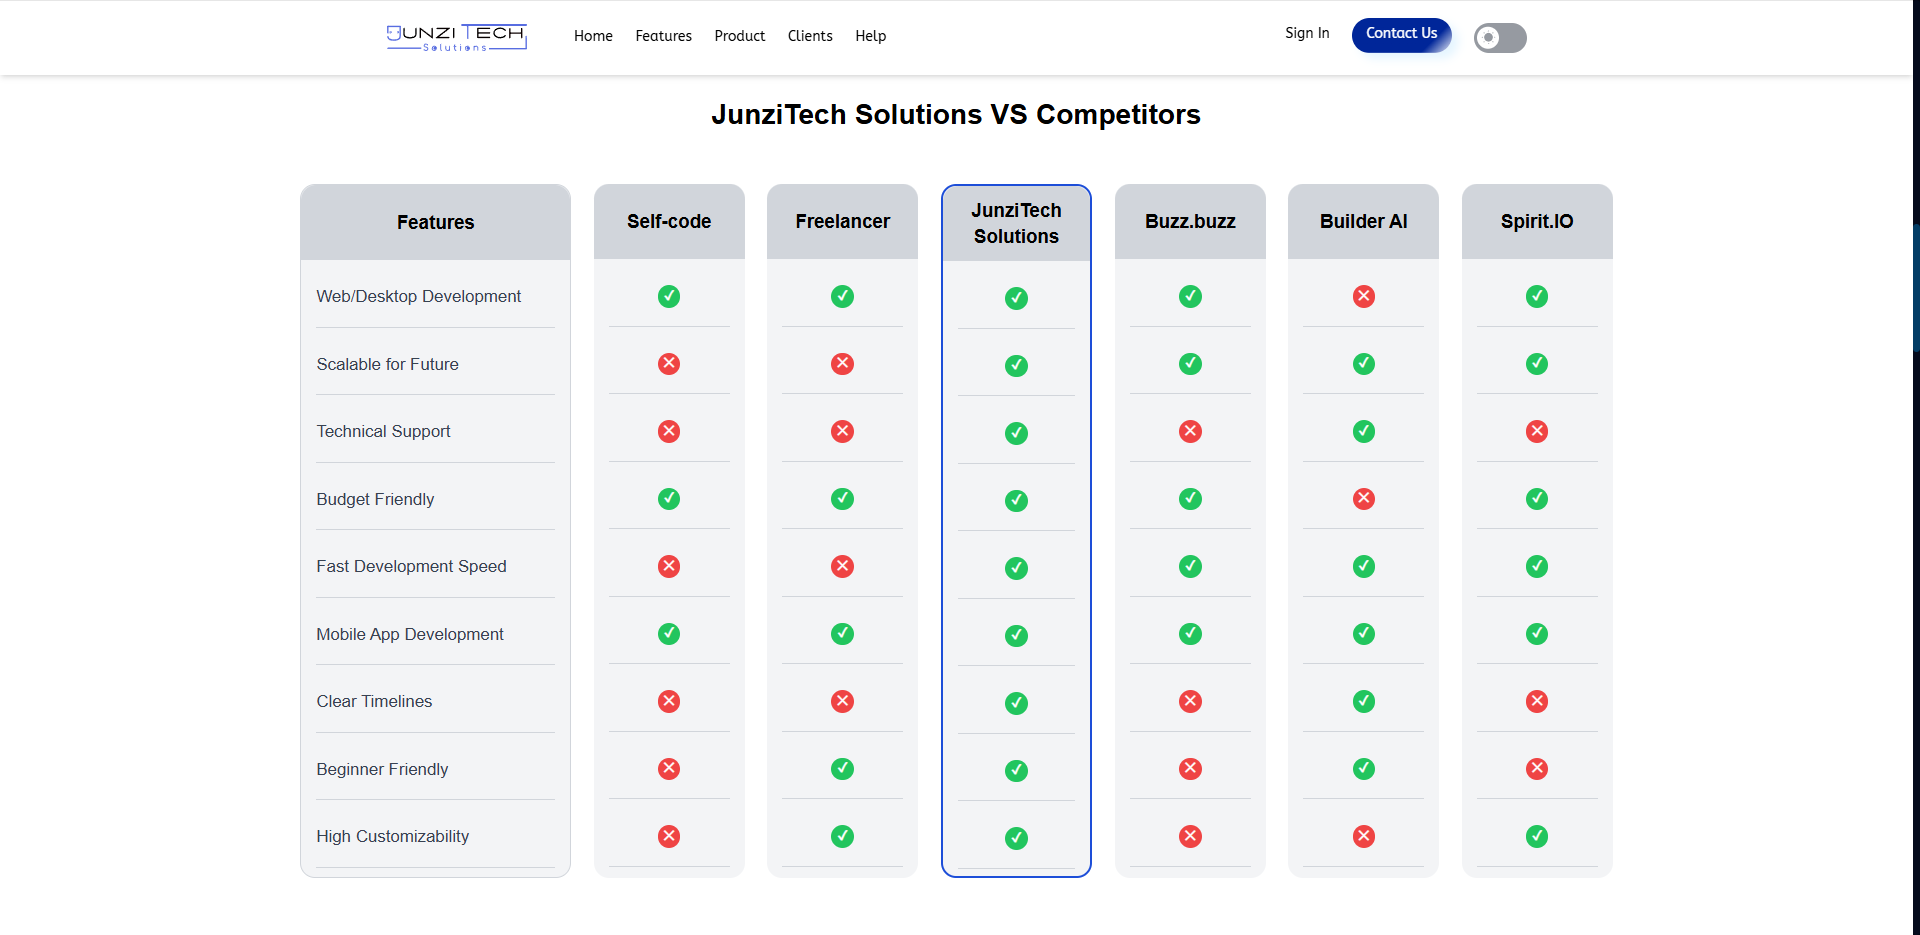
Task: Open the Help menu item
Action: [x=870, y=36]
